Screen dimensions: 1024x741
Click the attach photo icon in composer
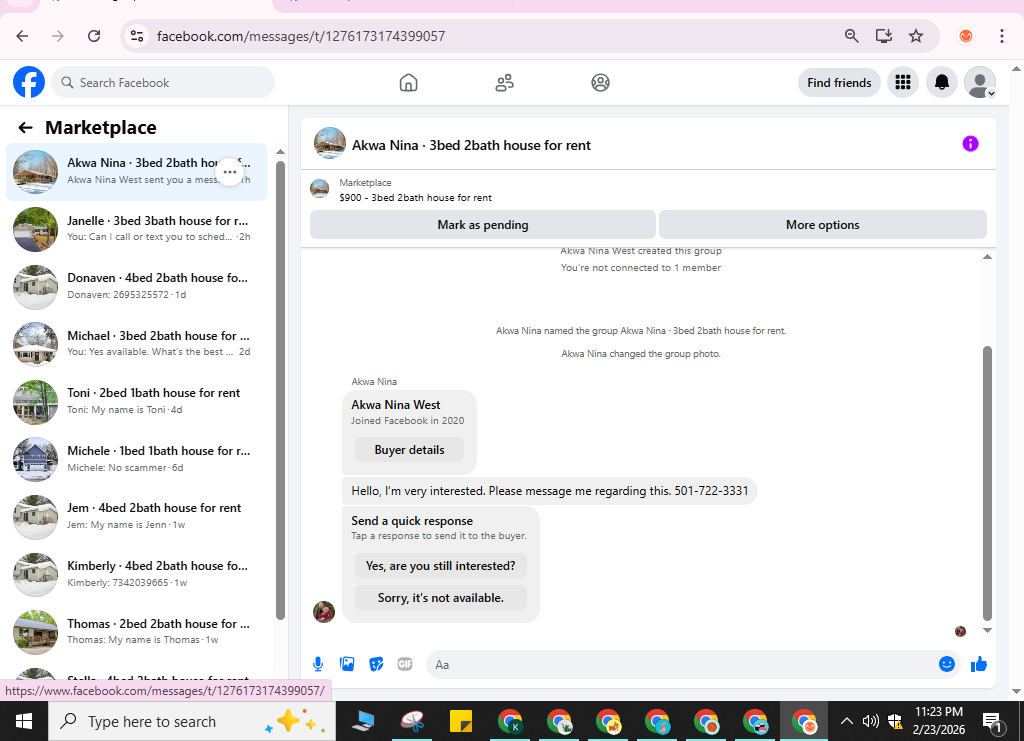[347, 664]
